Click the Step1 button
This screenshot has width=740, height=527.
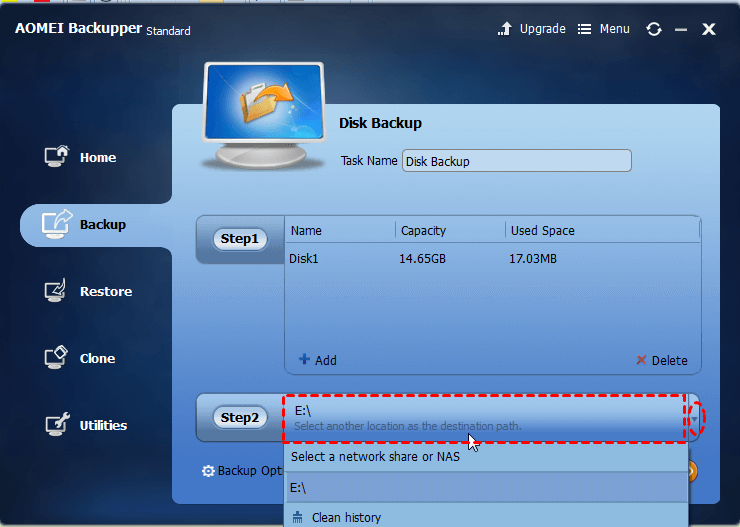point(240,239)
